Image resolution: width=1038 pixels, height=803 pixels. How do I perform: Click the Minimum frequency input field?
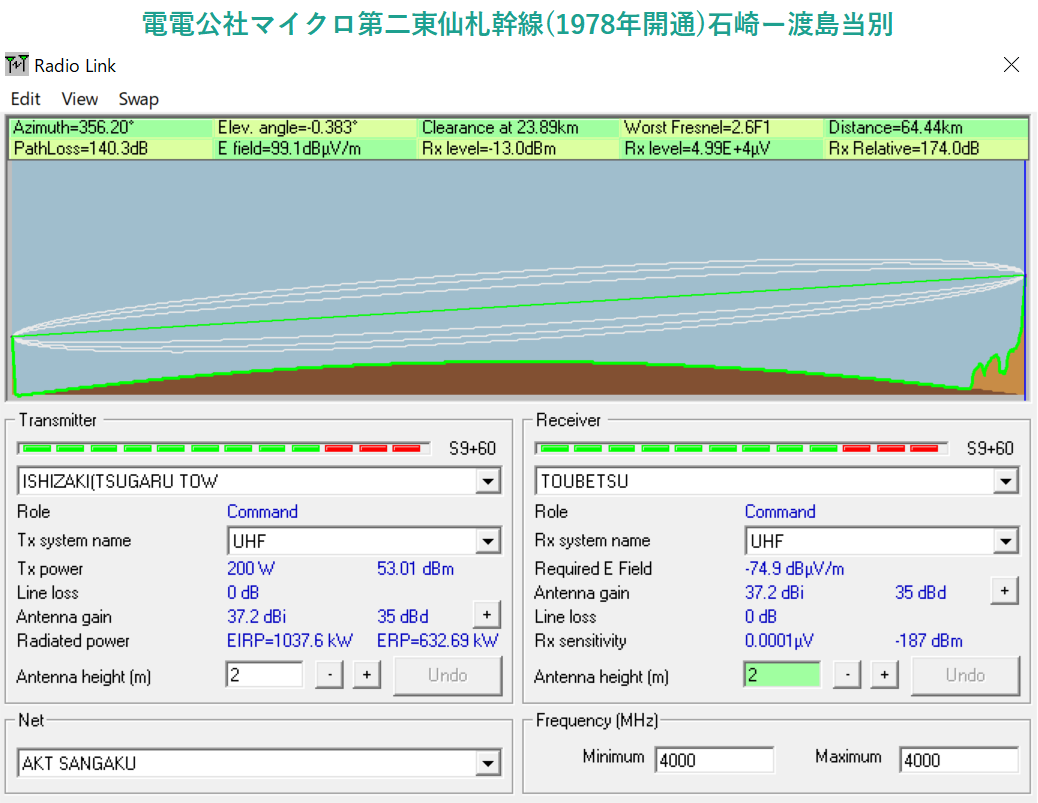[x=714, y=760]
